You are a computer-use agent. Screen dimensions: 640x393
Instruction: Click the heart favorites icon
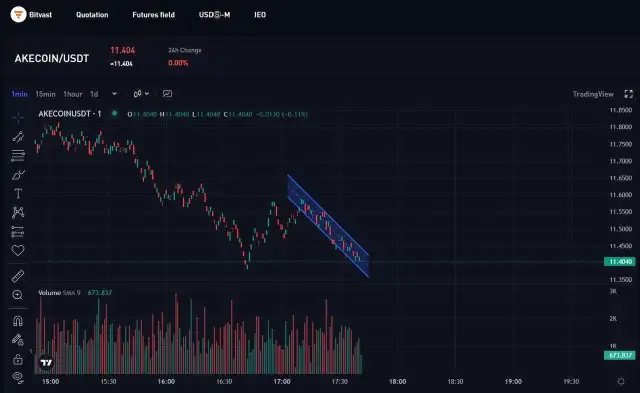tap(18, 250)
